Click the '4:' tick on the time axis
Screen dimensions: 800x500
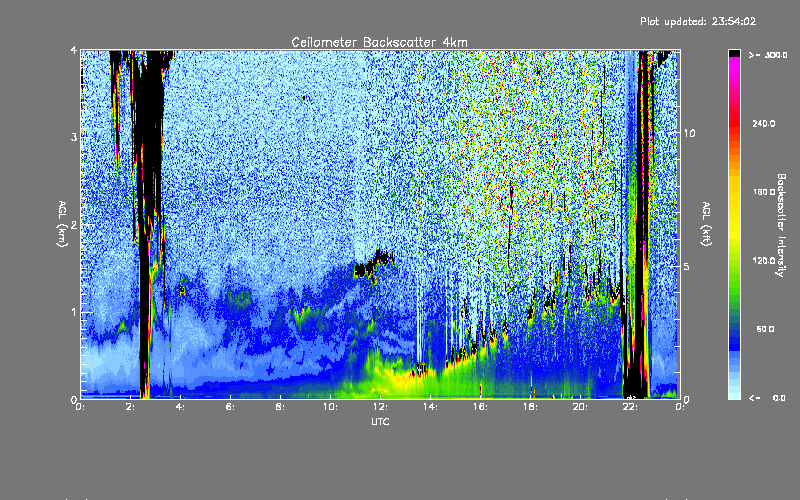coord(181,407)
